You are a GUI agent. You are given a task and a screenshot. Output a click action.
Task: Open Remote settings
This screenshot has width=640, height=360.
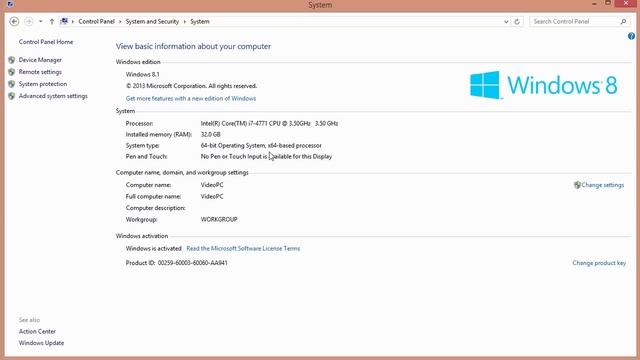(40, 72)
